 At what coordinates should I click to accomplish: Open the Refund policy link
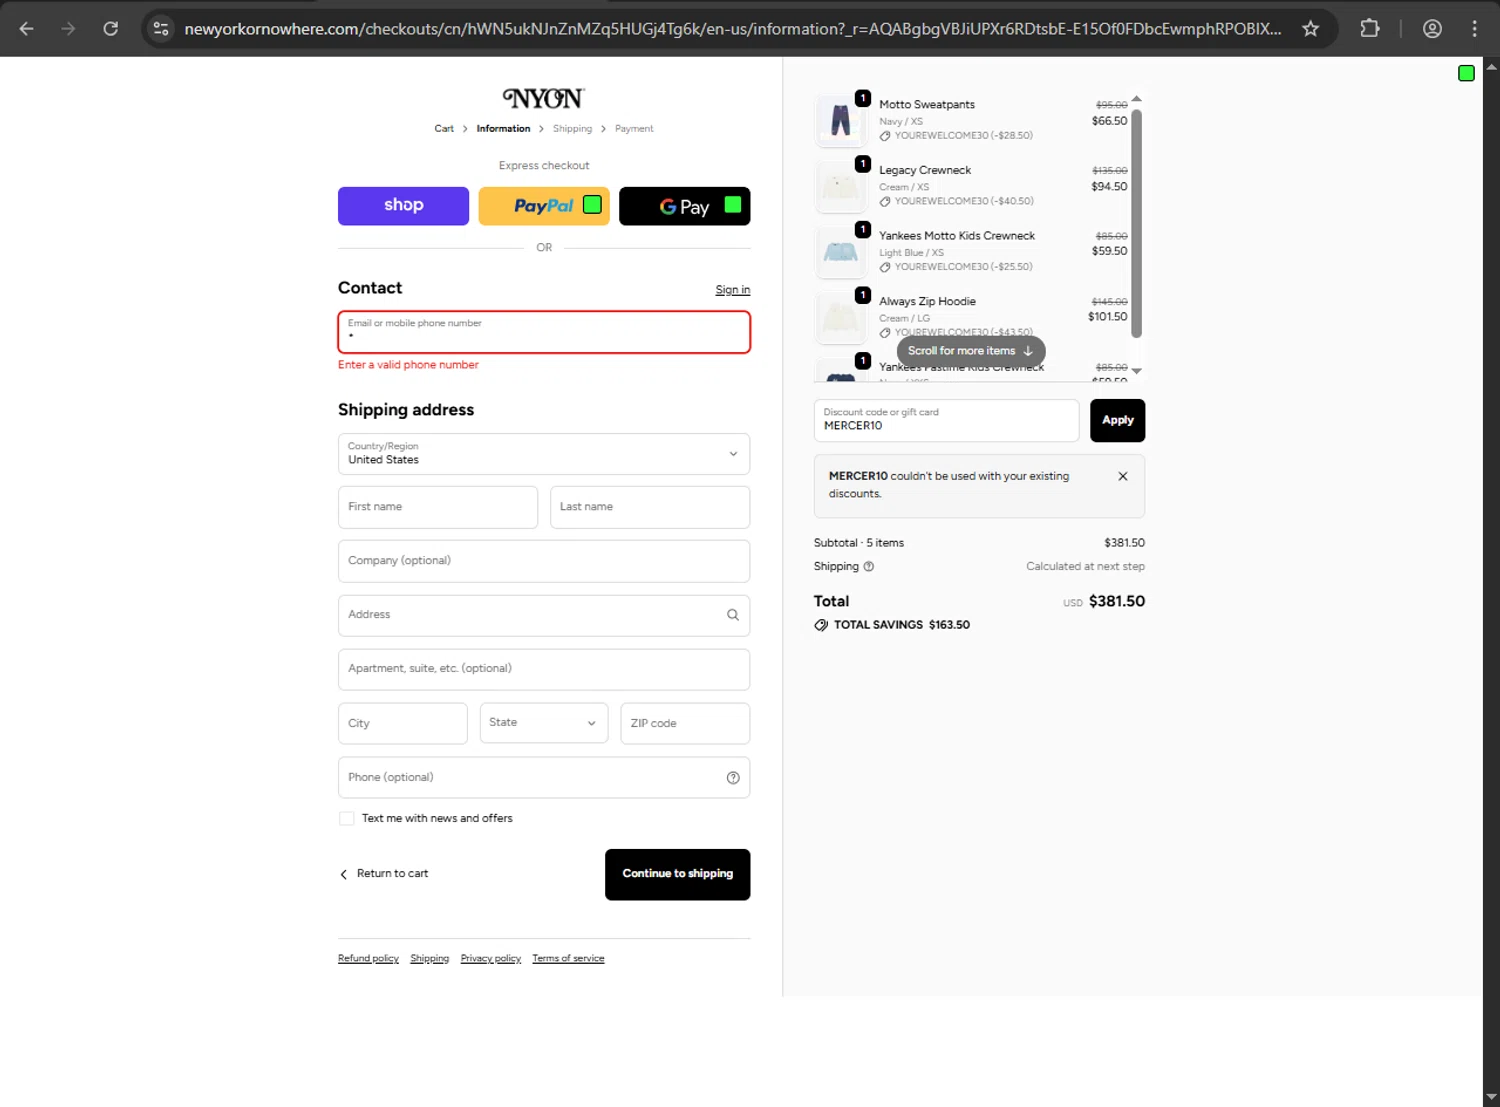[368, 959]
